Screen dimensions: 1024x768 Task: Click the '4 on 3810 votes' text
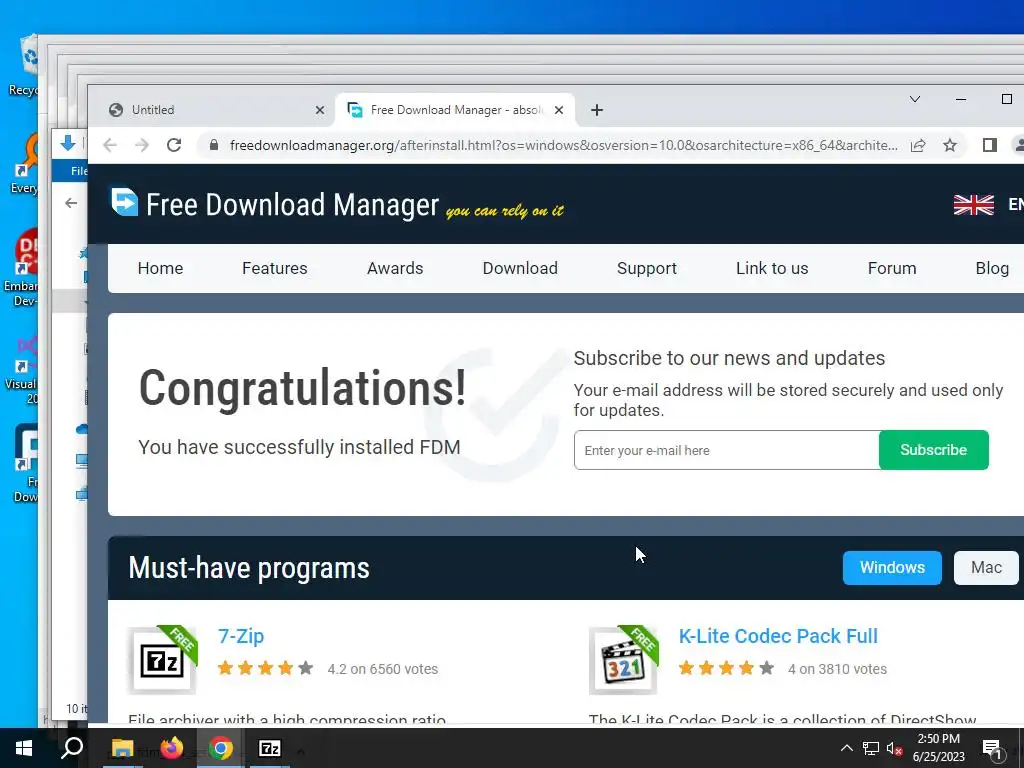coord(837,669)
